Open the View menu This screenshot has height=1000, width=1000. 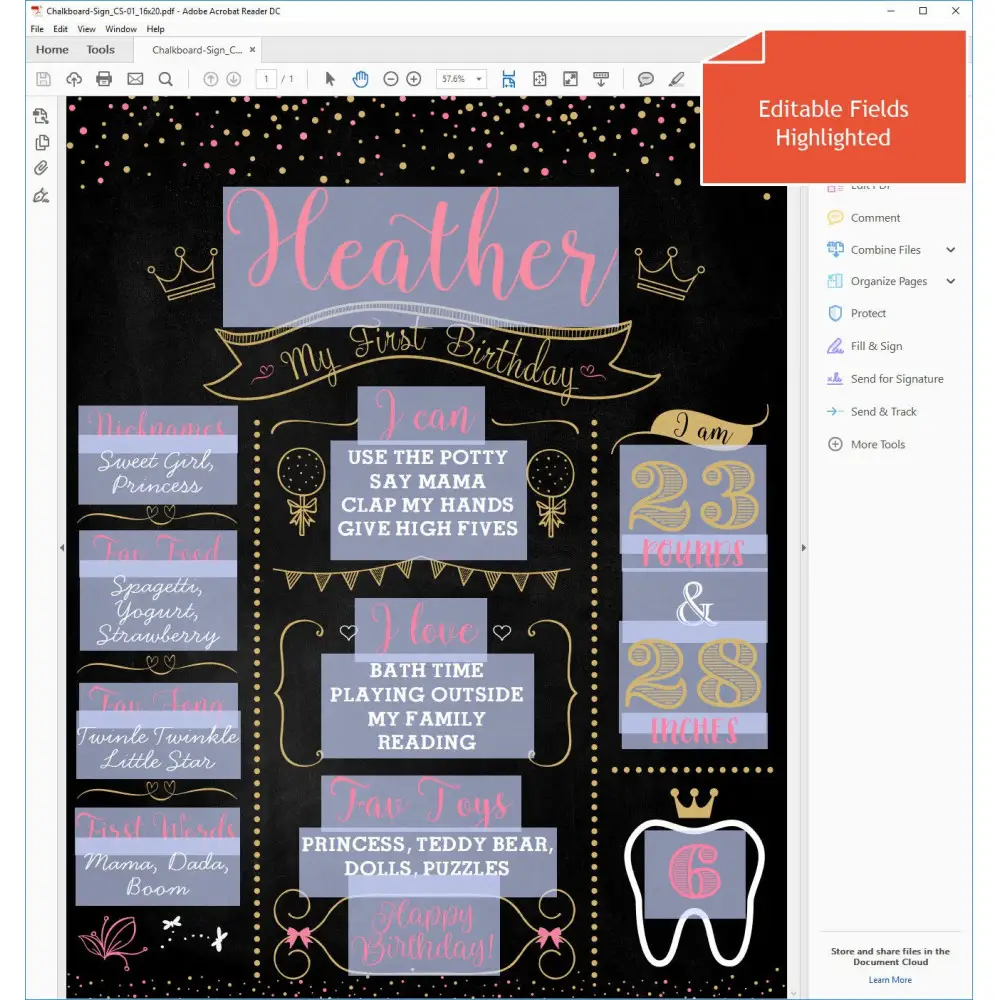coord(87,29)
